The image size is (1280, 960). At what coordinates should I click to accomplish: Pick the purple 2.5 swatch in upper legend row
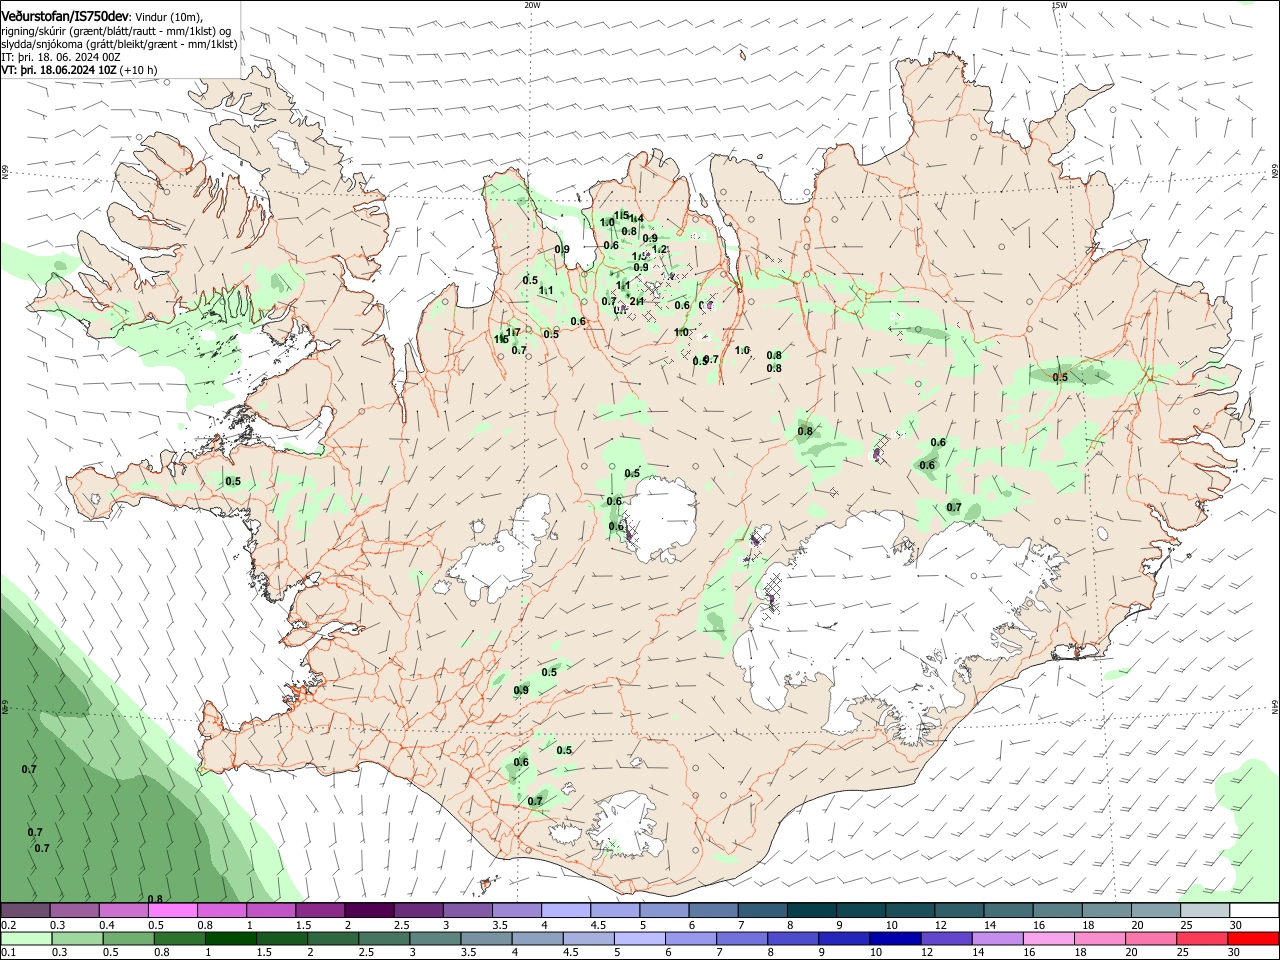417,911
